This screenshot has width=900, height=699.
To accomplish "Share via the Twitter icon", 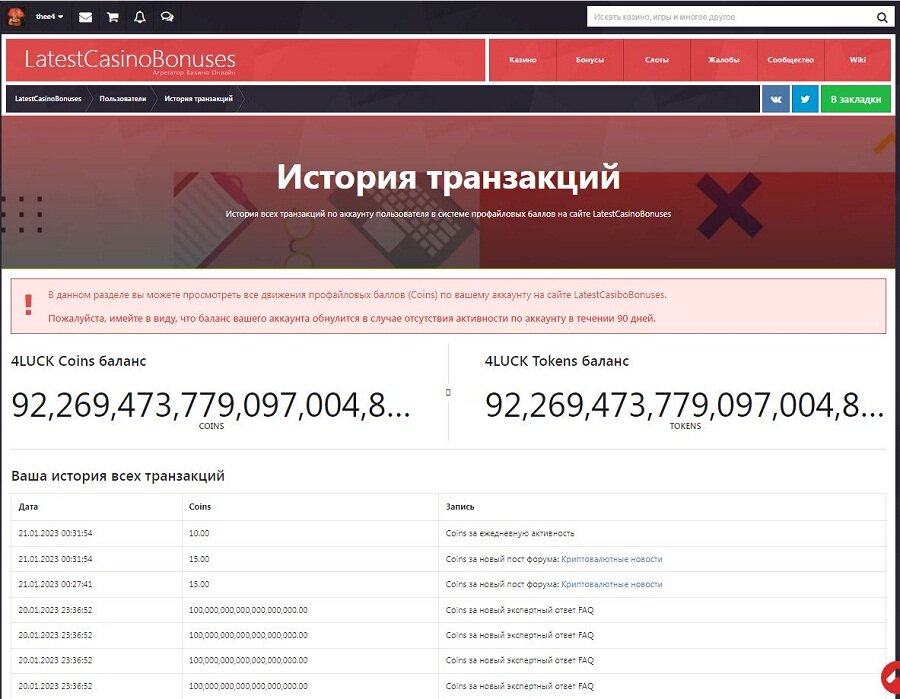I will click(805, 99).
